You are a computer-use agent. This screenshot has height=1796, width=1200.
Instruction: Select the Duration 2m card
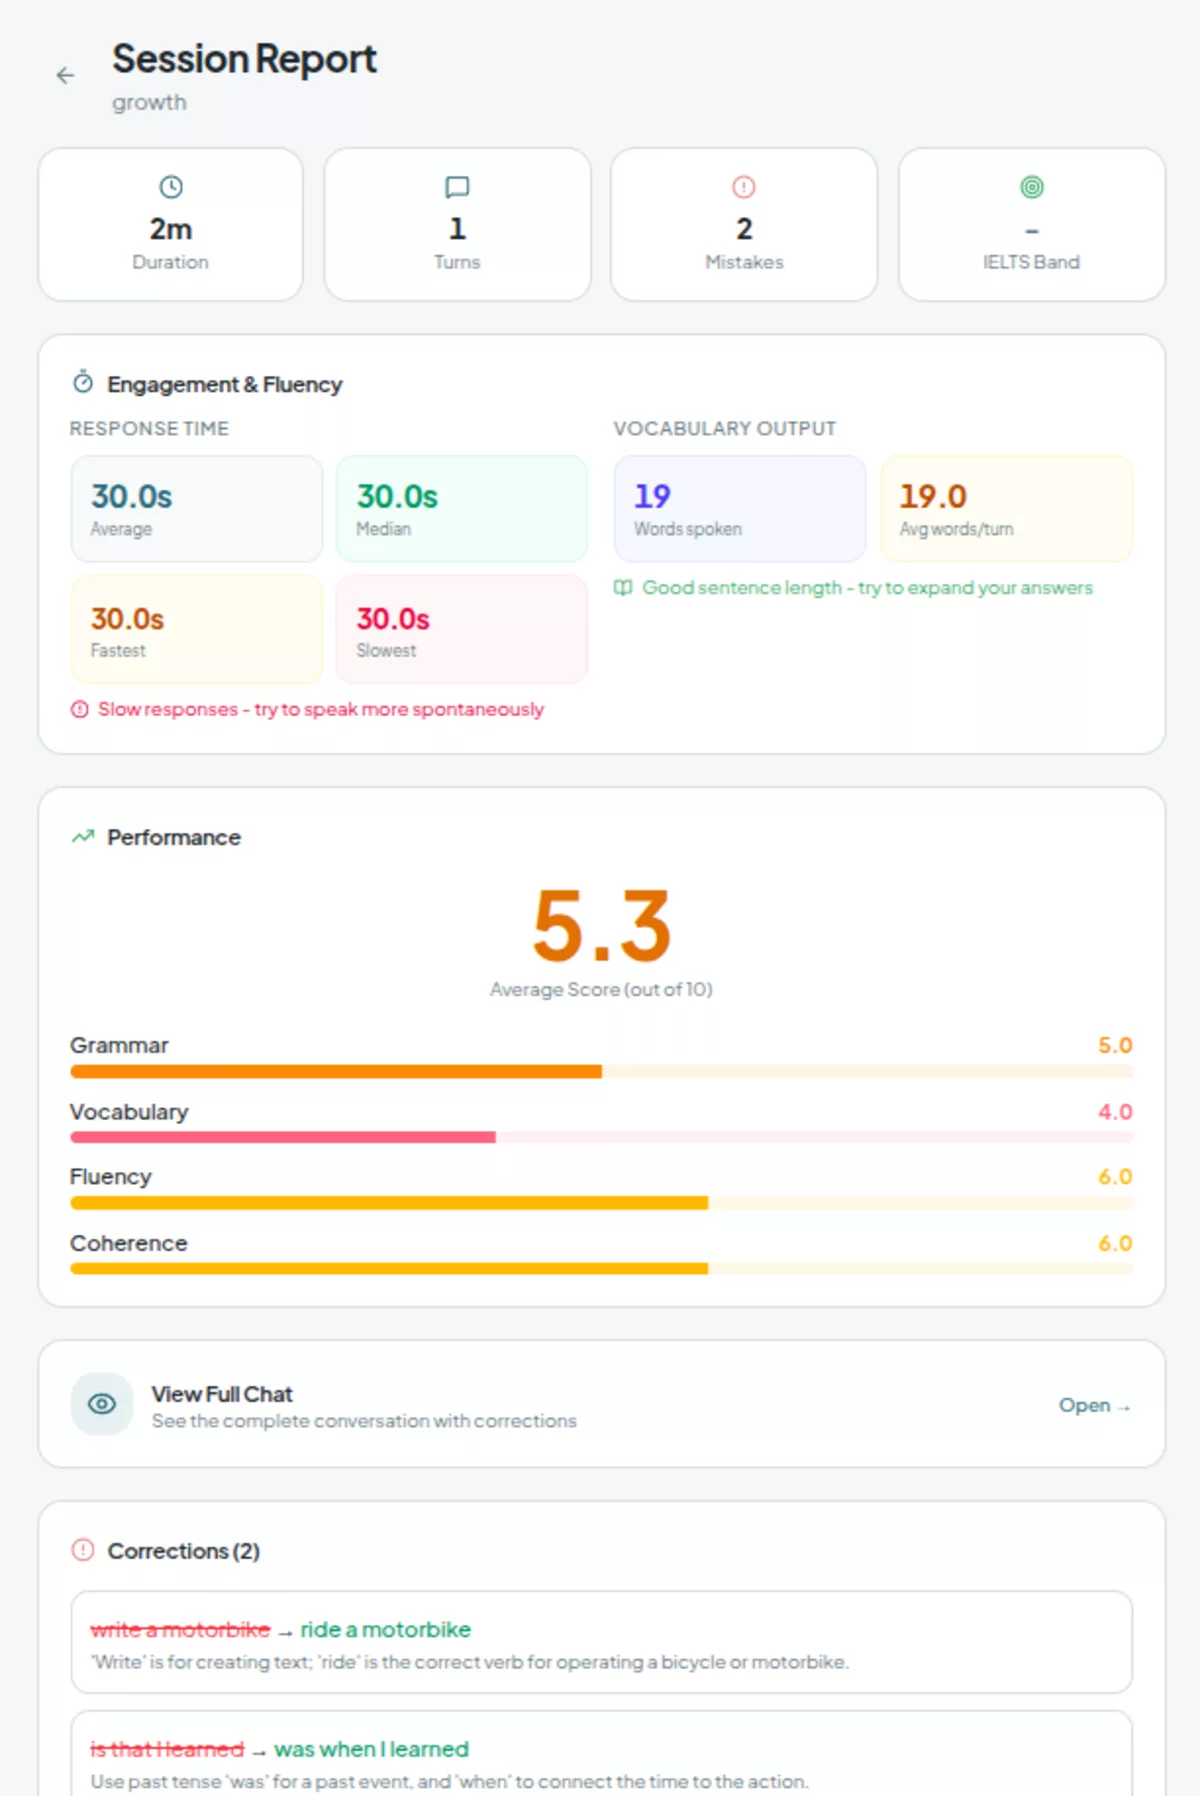coord(171,225)
